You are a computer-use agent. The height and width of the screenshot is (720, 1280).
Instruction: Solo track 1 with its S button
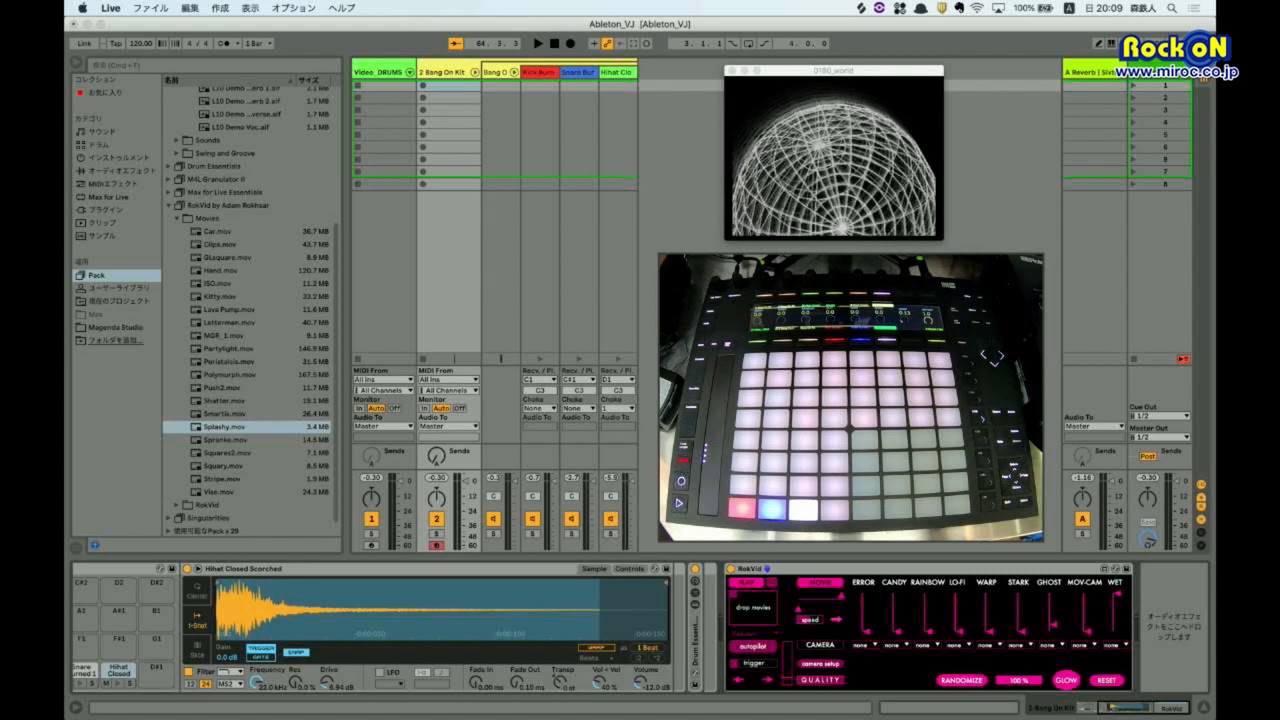point(371,534)
